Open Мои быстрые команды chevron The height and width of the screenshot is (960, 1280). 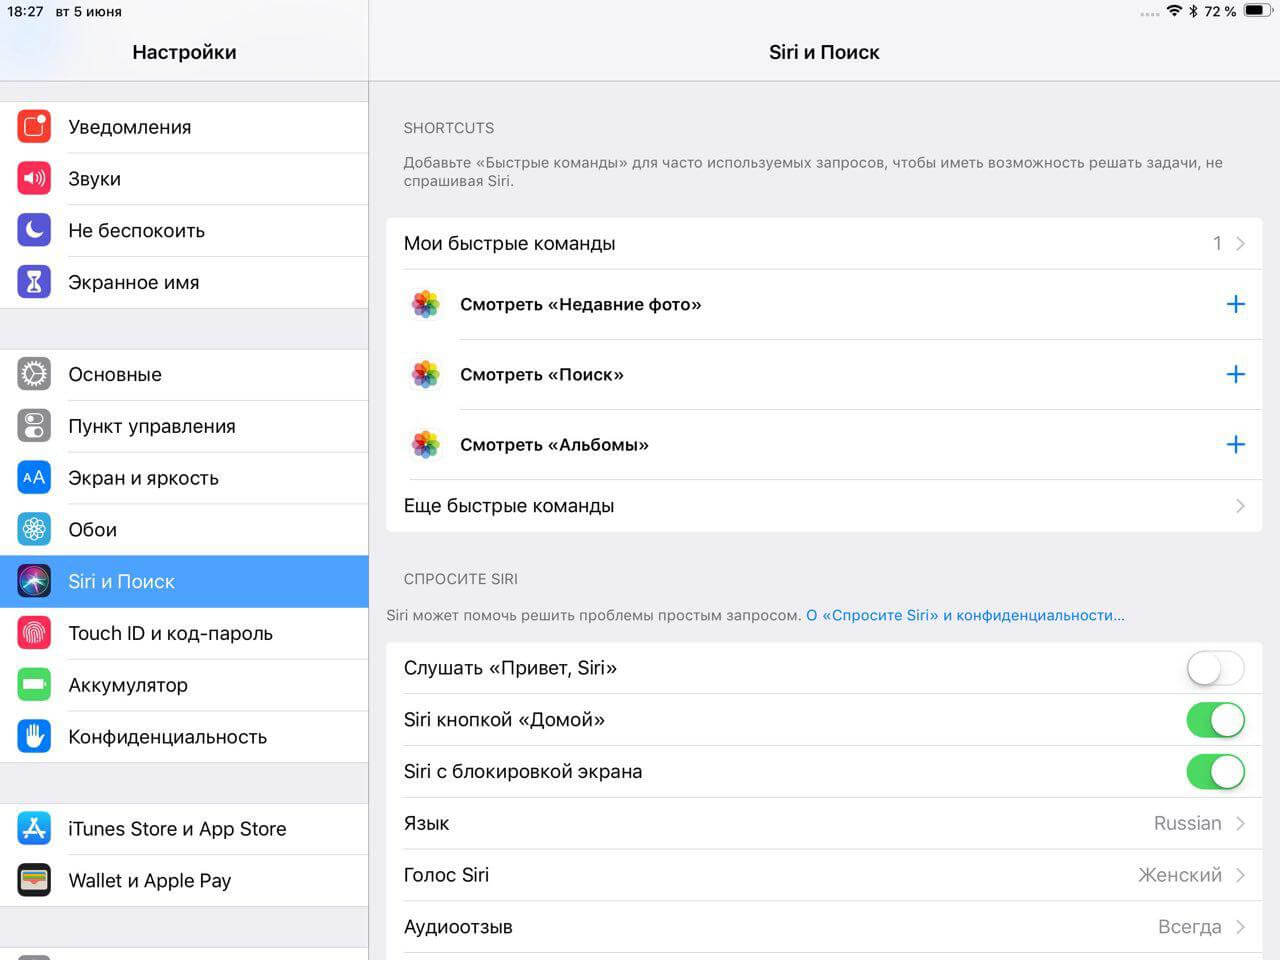[1240, 243]
